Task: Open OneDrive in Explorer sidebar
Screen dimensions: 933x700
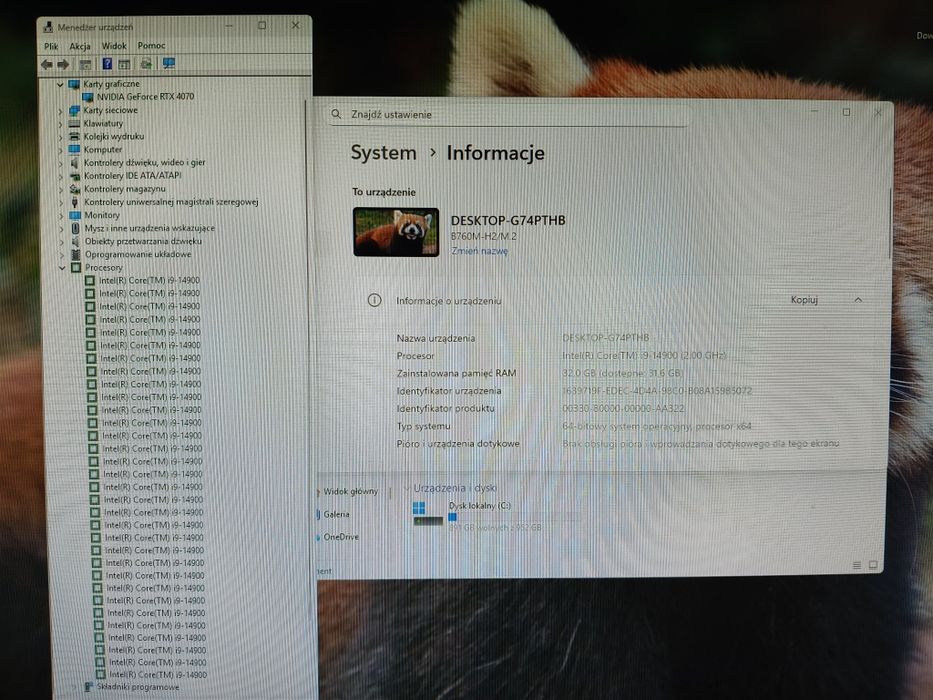Action: [341, 536]
